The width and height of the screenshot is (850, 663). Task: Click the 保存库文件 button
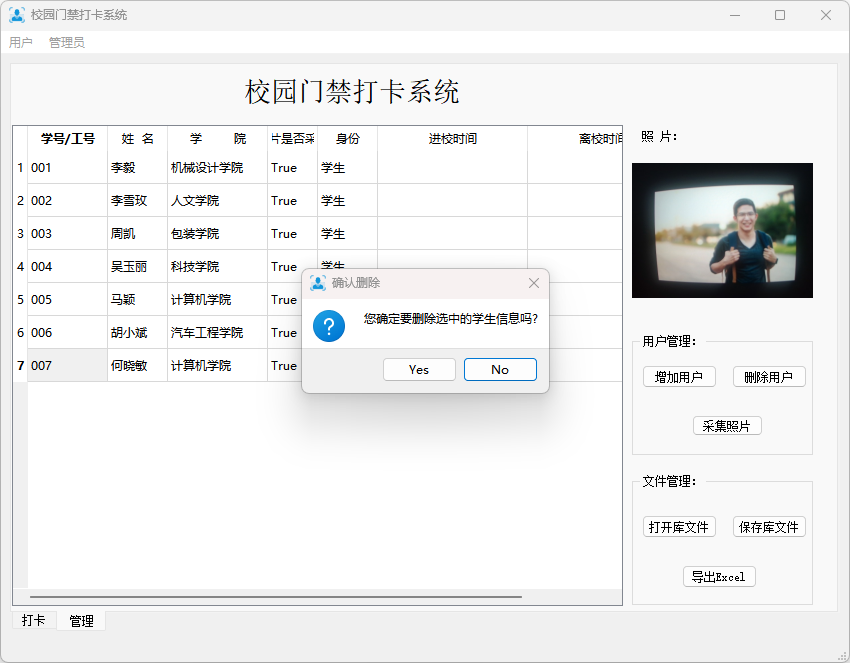tap(769, 527)
